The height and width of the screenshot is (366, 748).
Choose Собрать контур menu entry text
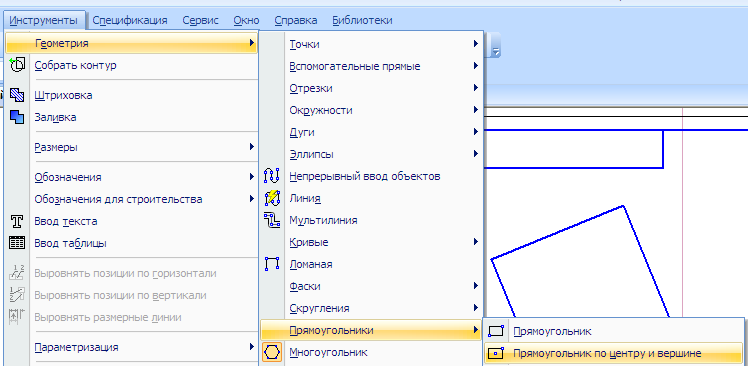75,65
